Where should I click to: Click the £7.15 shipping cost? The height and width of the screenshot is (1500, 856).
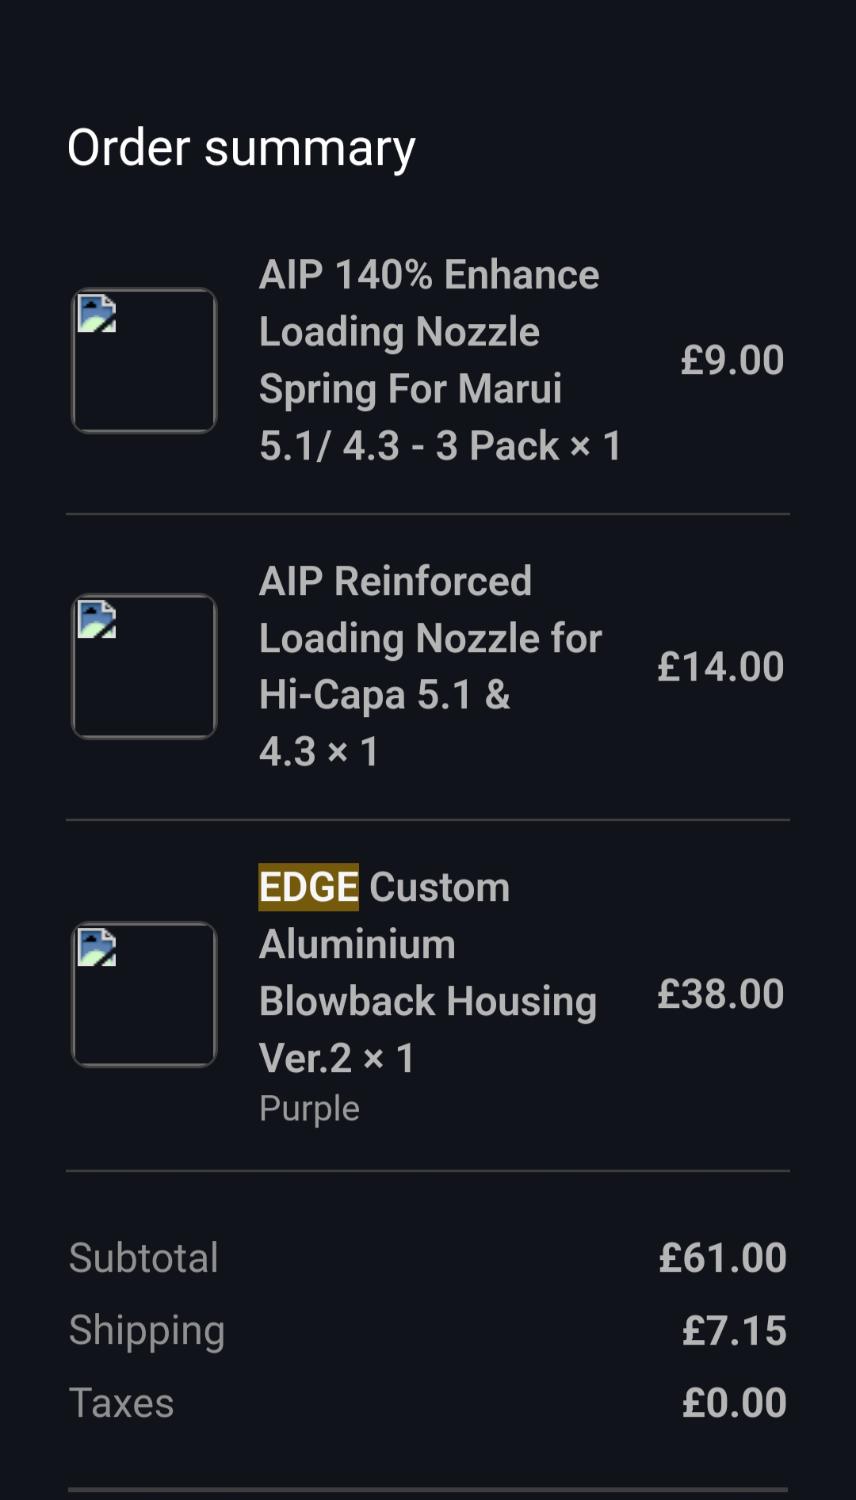pyautogui.click(x=734, y=1331)
